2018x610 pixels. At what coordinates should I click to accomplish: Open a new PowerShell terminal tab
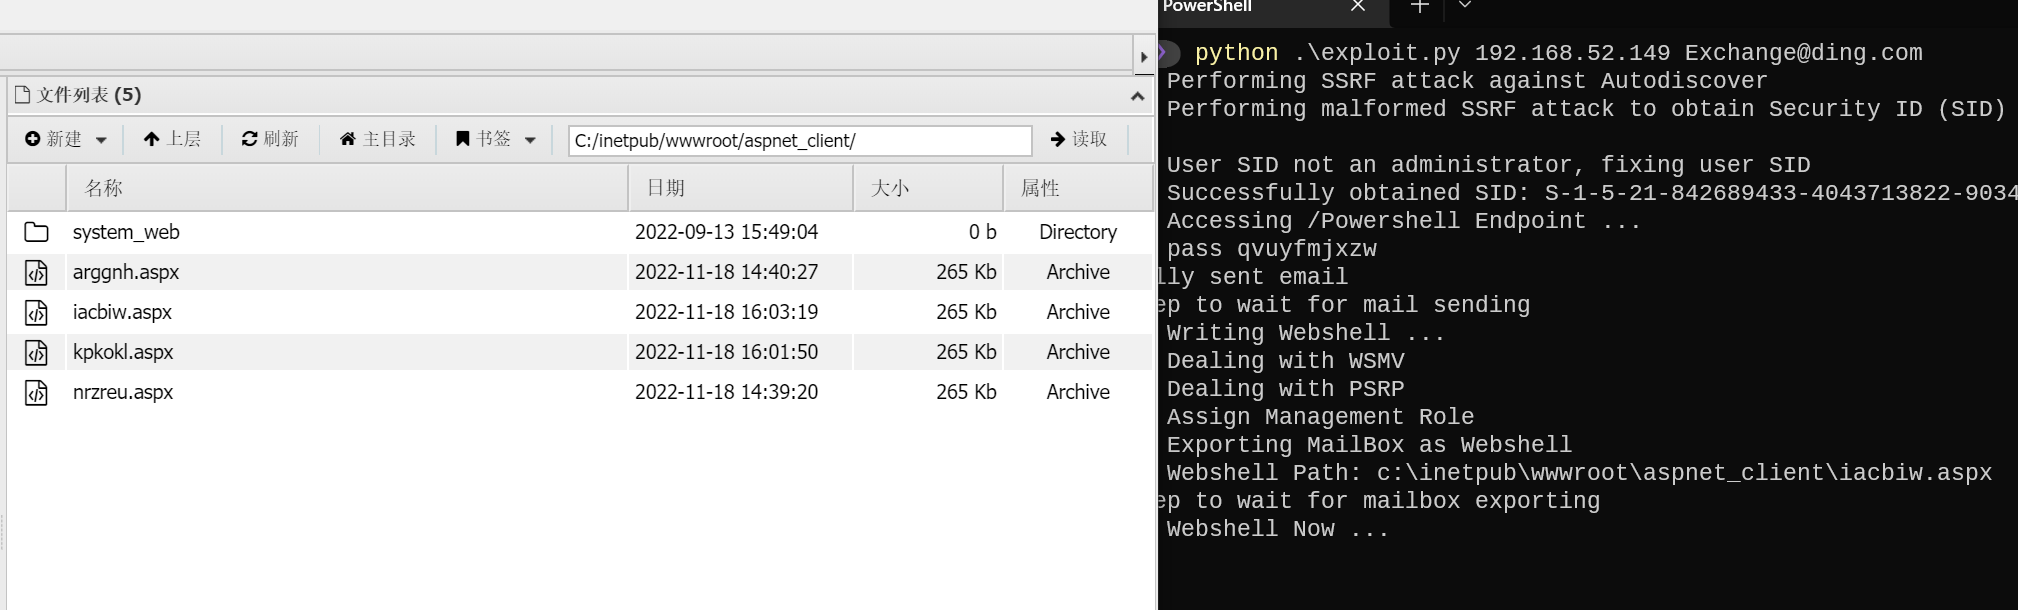tap(1420, 6)
